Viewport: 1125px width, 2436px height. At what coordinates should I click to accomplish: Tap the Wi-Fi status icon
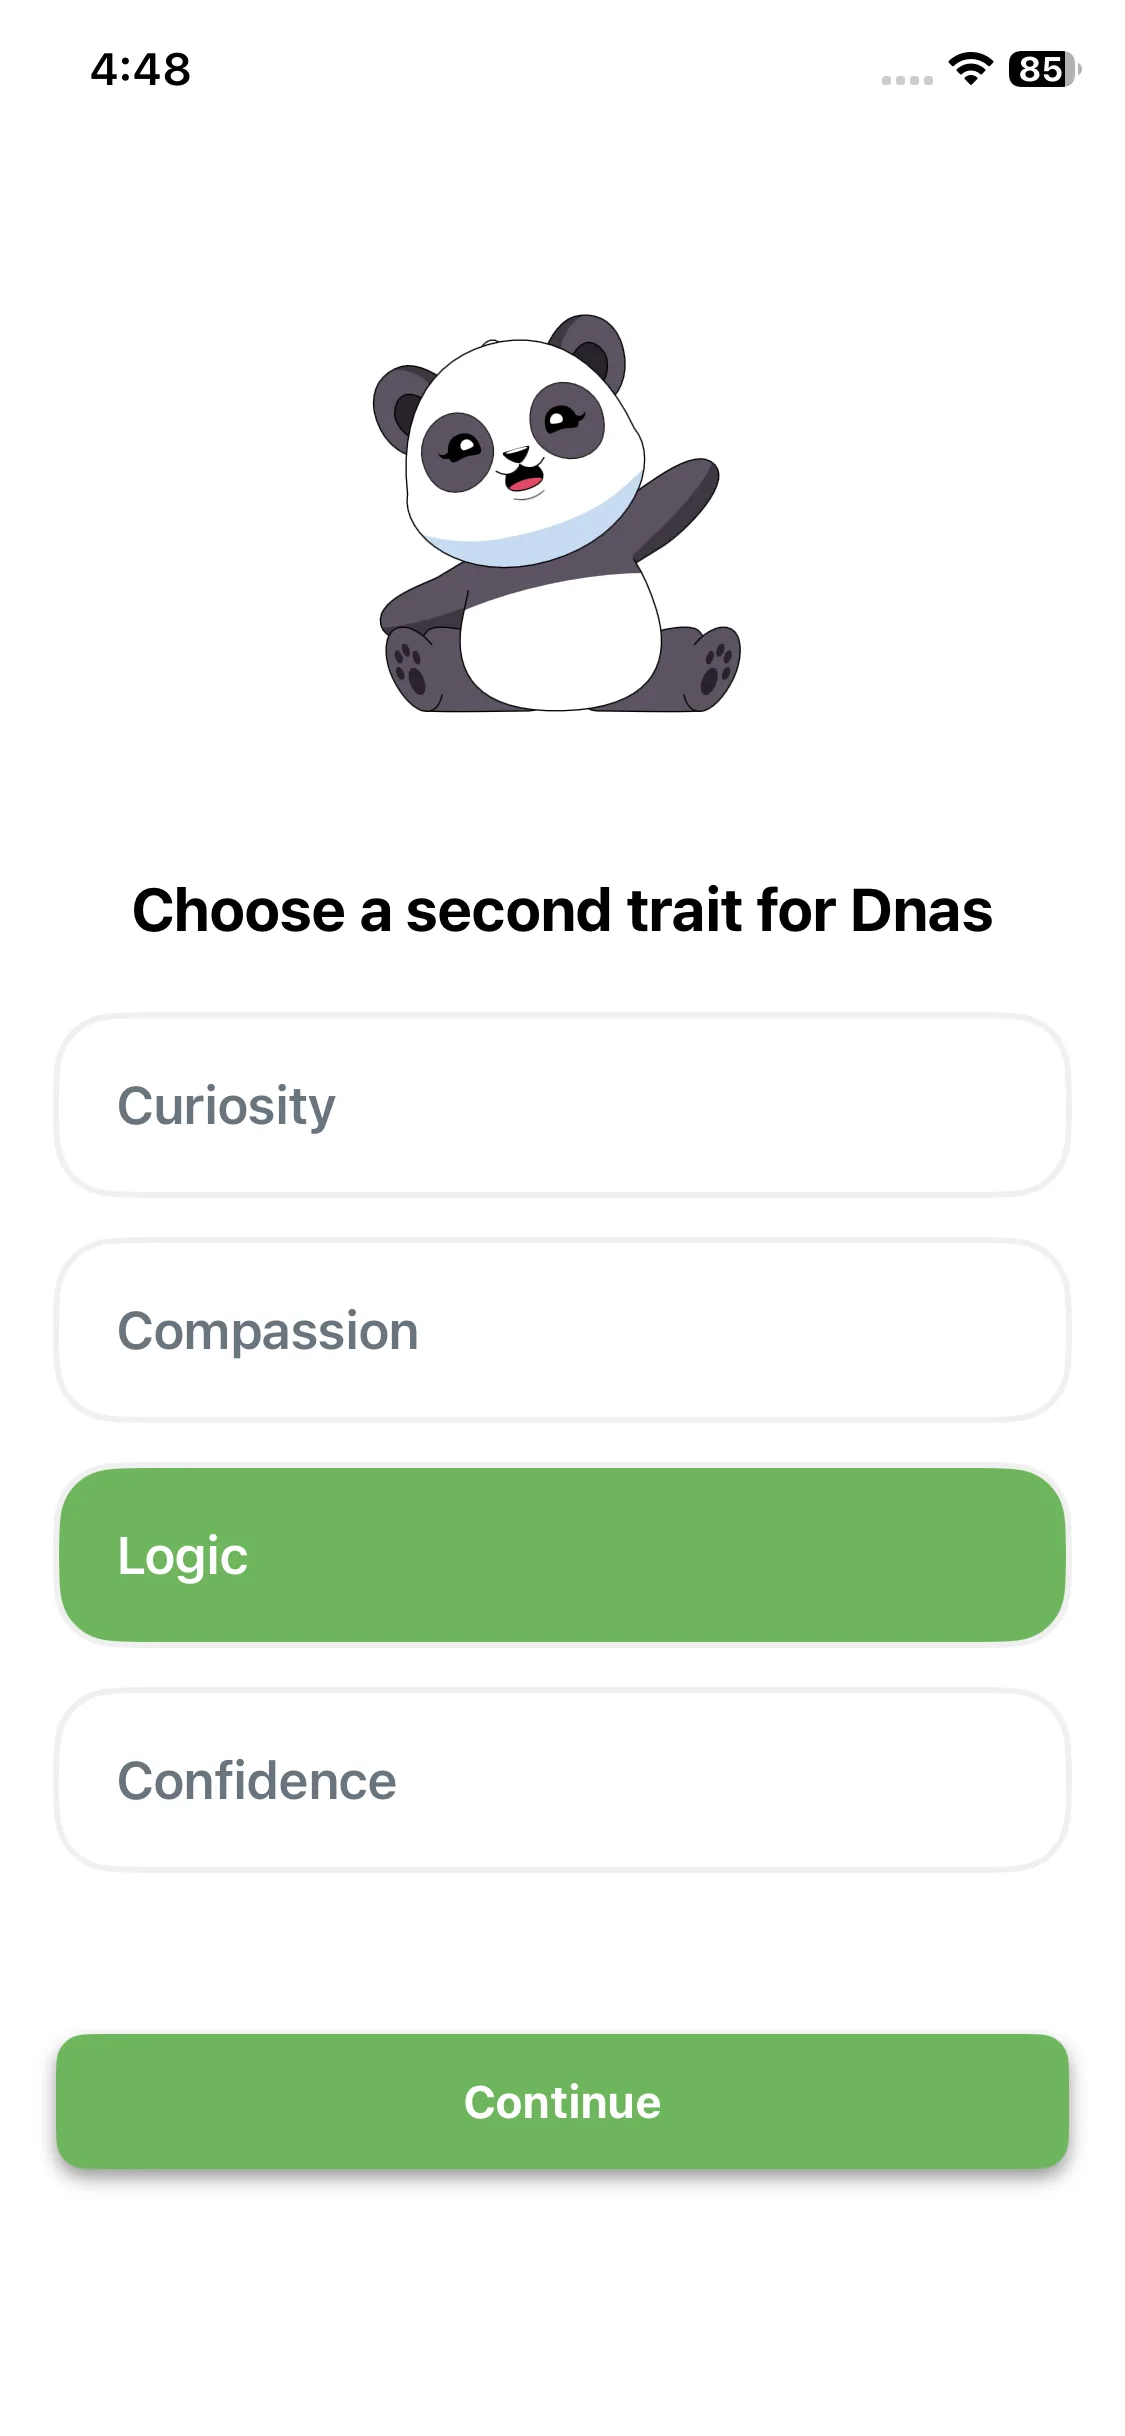click(970, 69)
